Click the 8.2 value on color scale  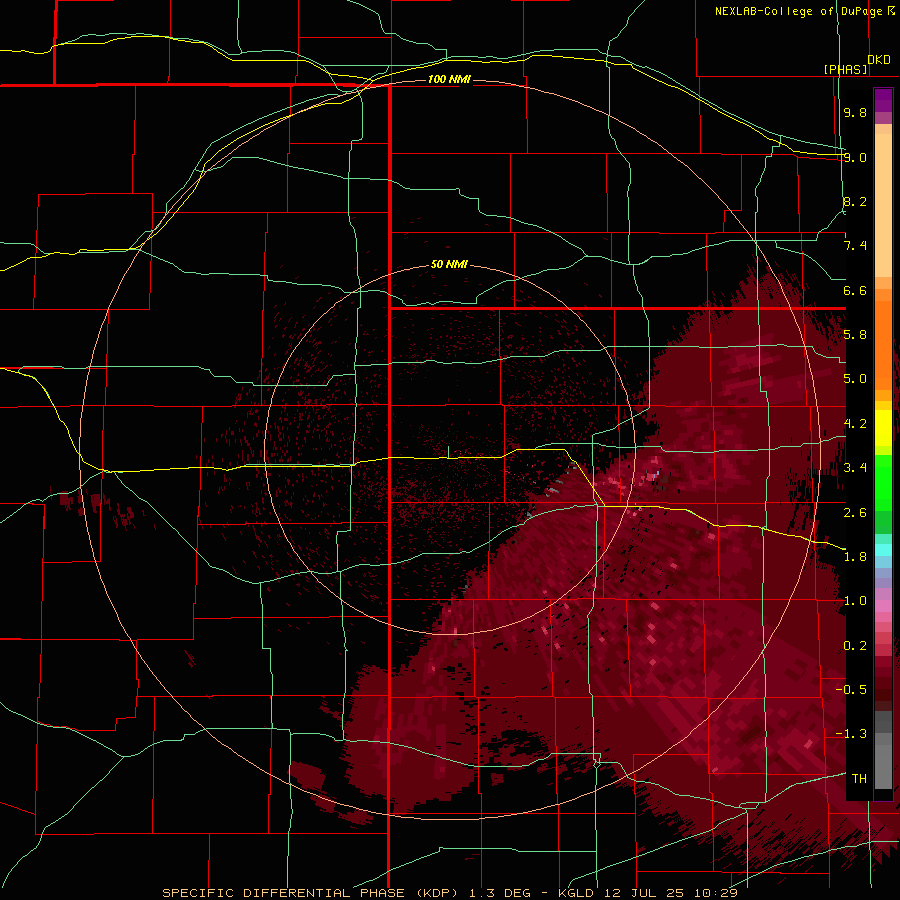855,202
